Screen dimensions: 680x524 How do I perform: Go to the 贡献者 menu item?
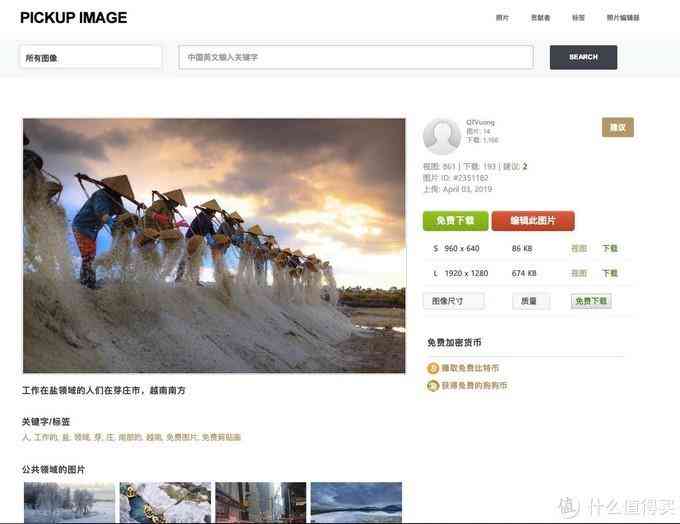click(541, 18)
